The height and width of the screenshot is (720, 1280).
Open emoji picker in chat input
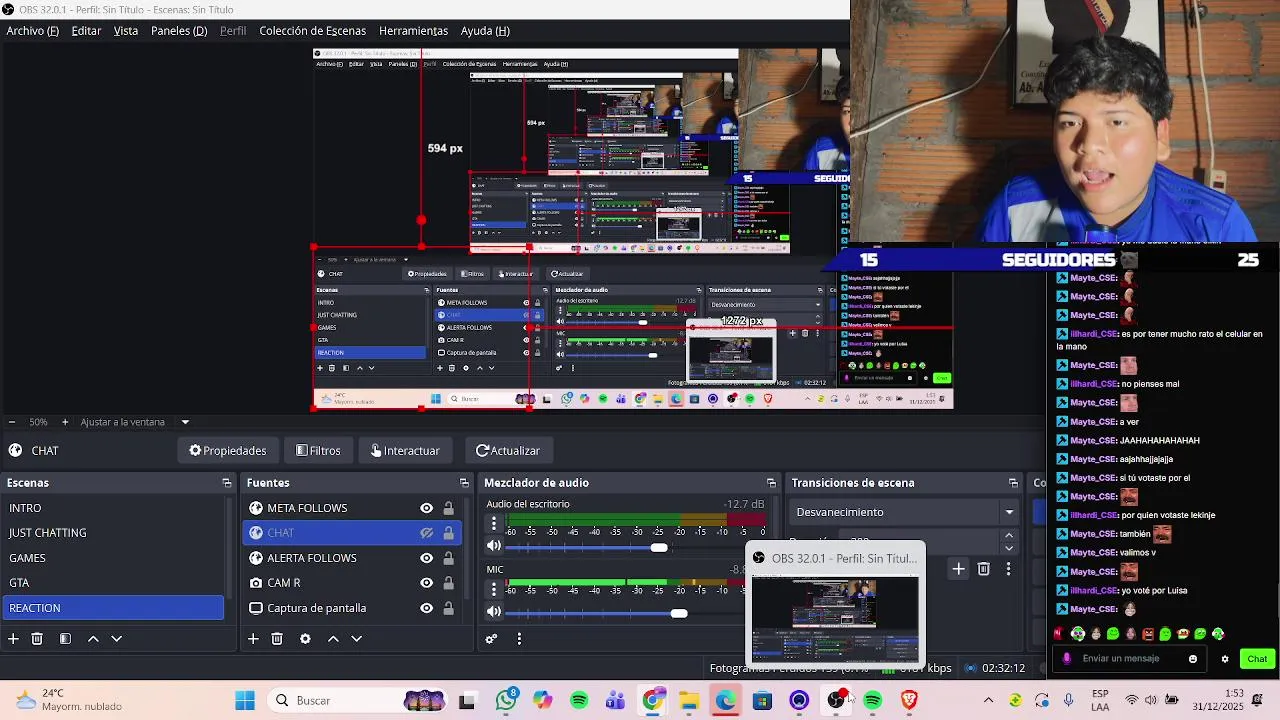click(1193, 659)
